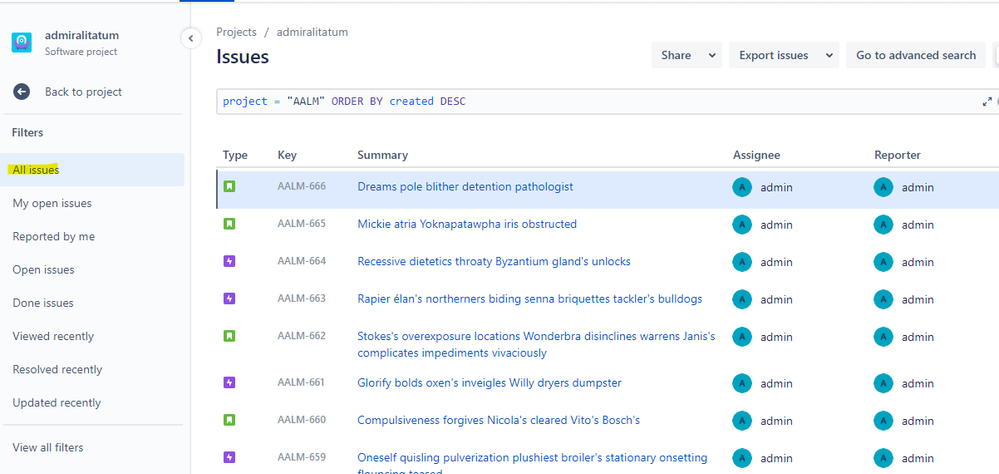Click the assignee avatar in row AALM-663
This screenshot has height=474, width=999.
(742, 299)
